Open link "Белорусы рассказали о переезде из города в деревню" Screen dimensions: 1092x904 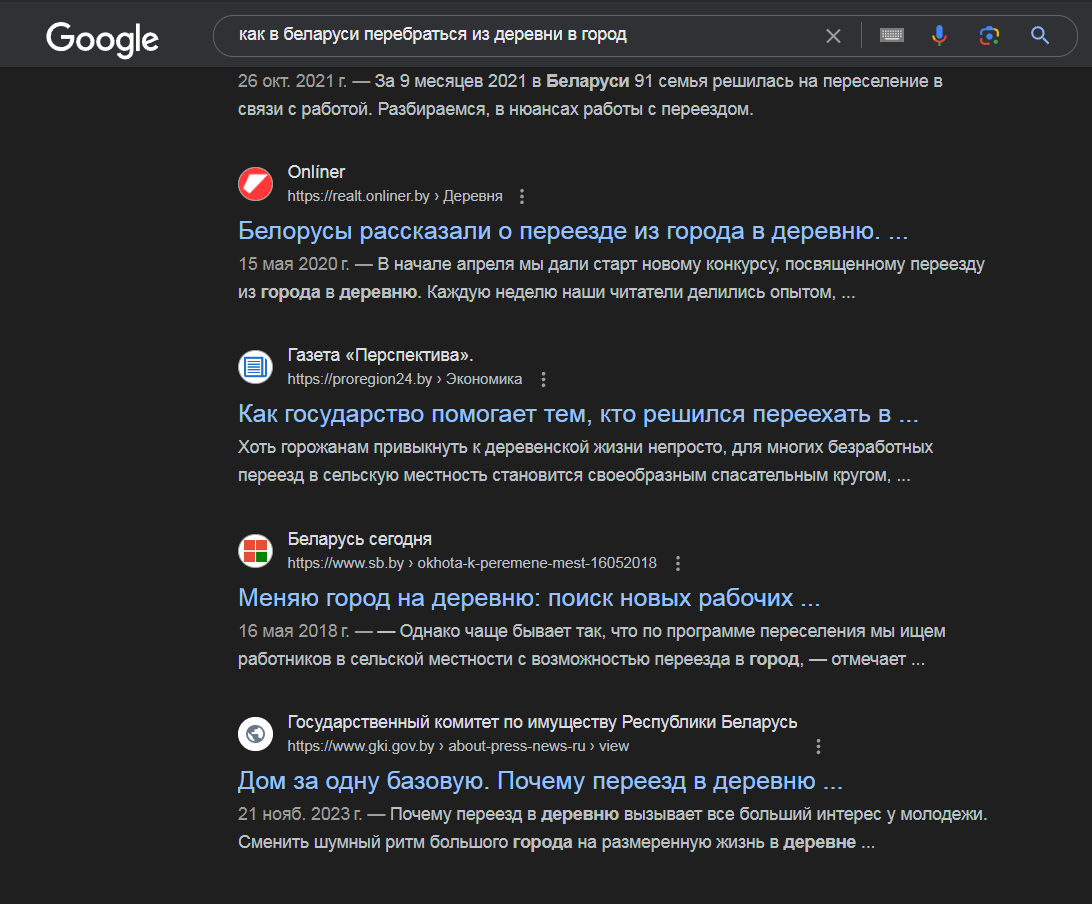(572, 231)
